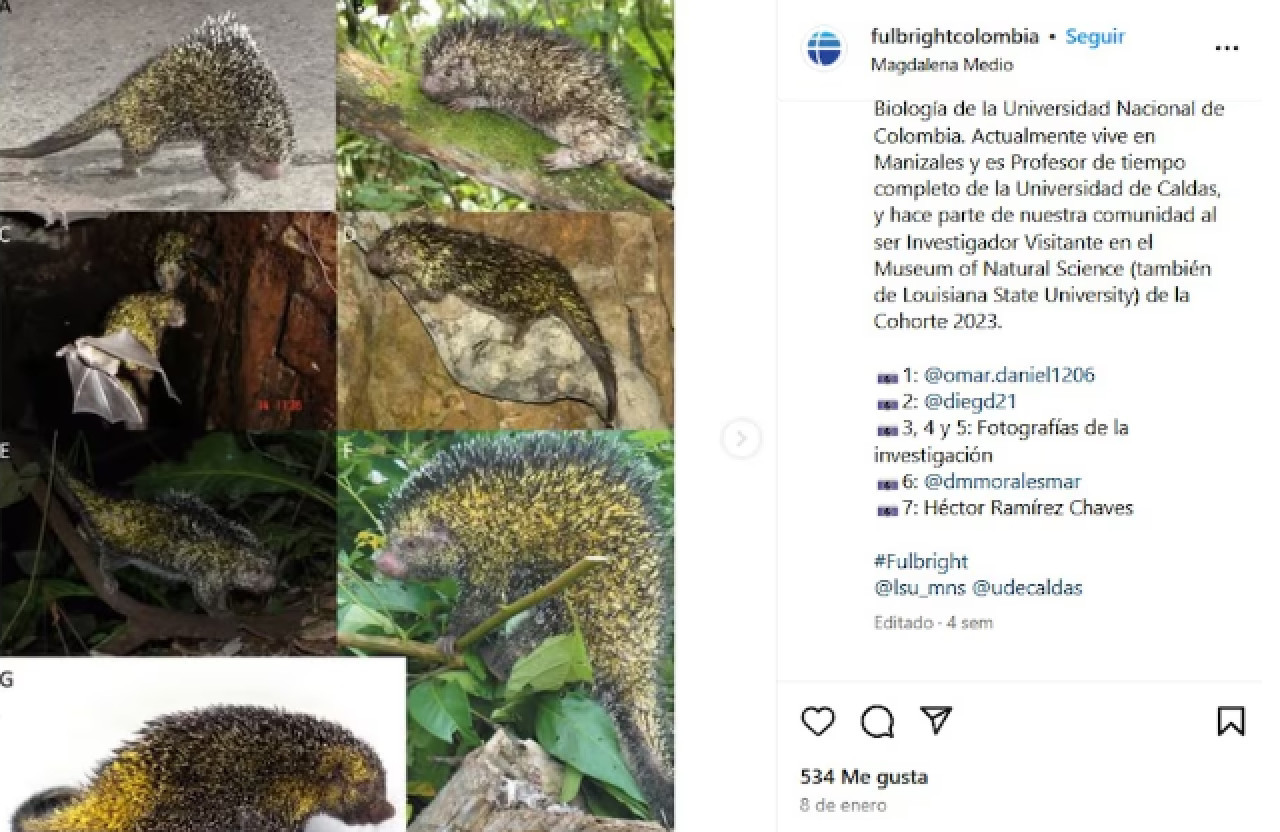Go to next carousel image arrow
The height and width of the screenshot is (832, 1280).
tap(741, 438)
